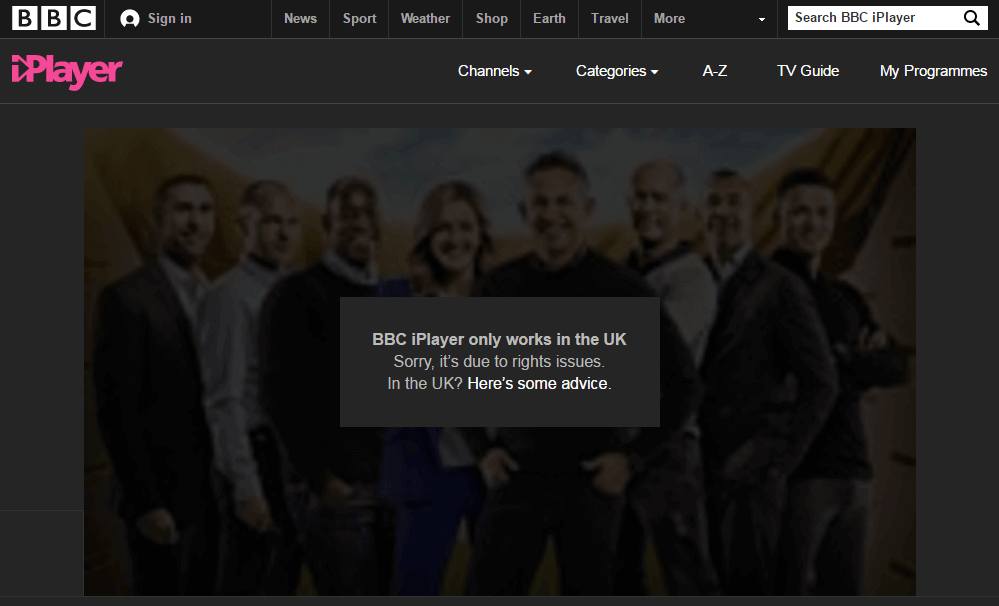Open the Shop link in top bar
The height and width of the screenshot is (606, 999).
point(491,18)
